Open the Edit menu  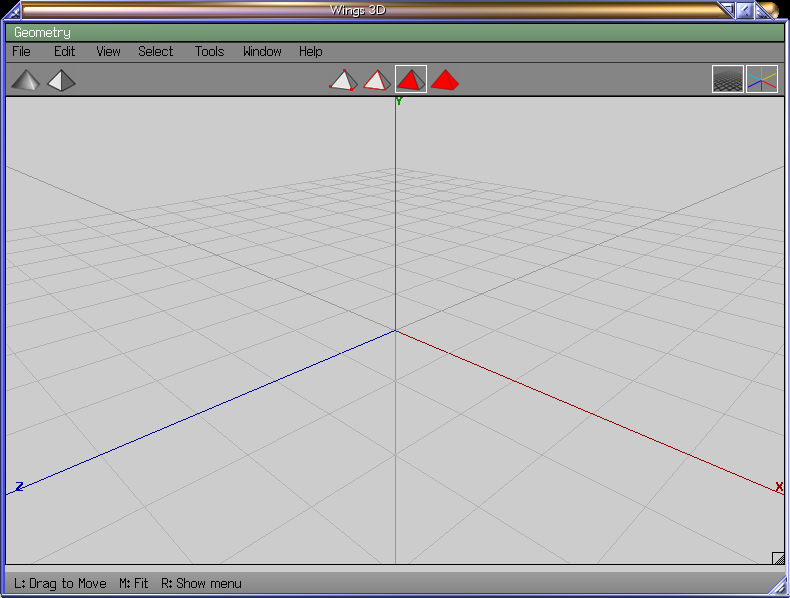(x=64, y=52)
